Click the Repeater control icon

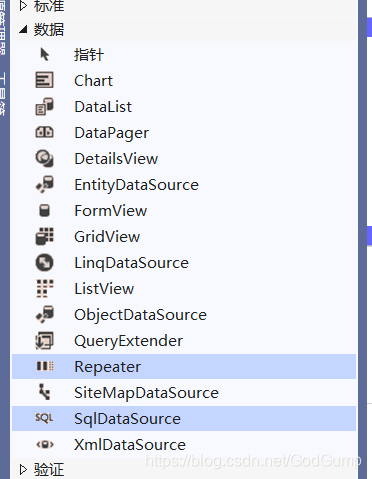coord(45,366)
